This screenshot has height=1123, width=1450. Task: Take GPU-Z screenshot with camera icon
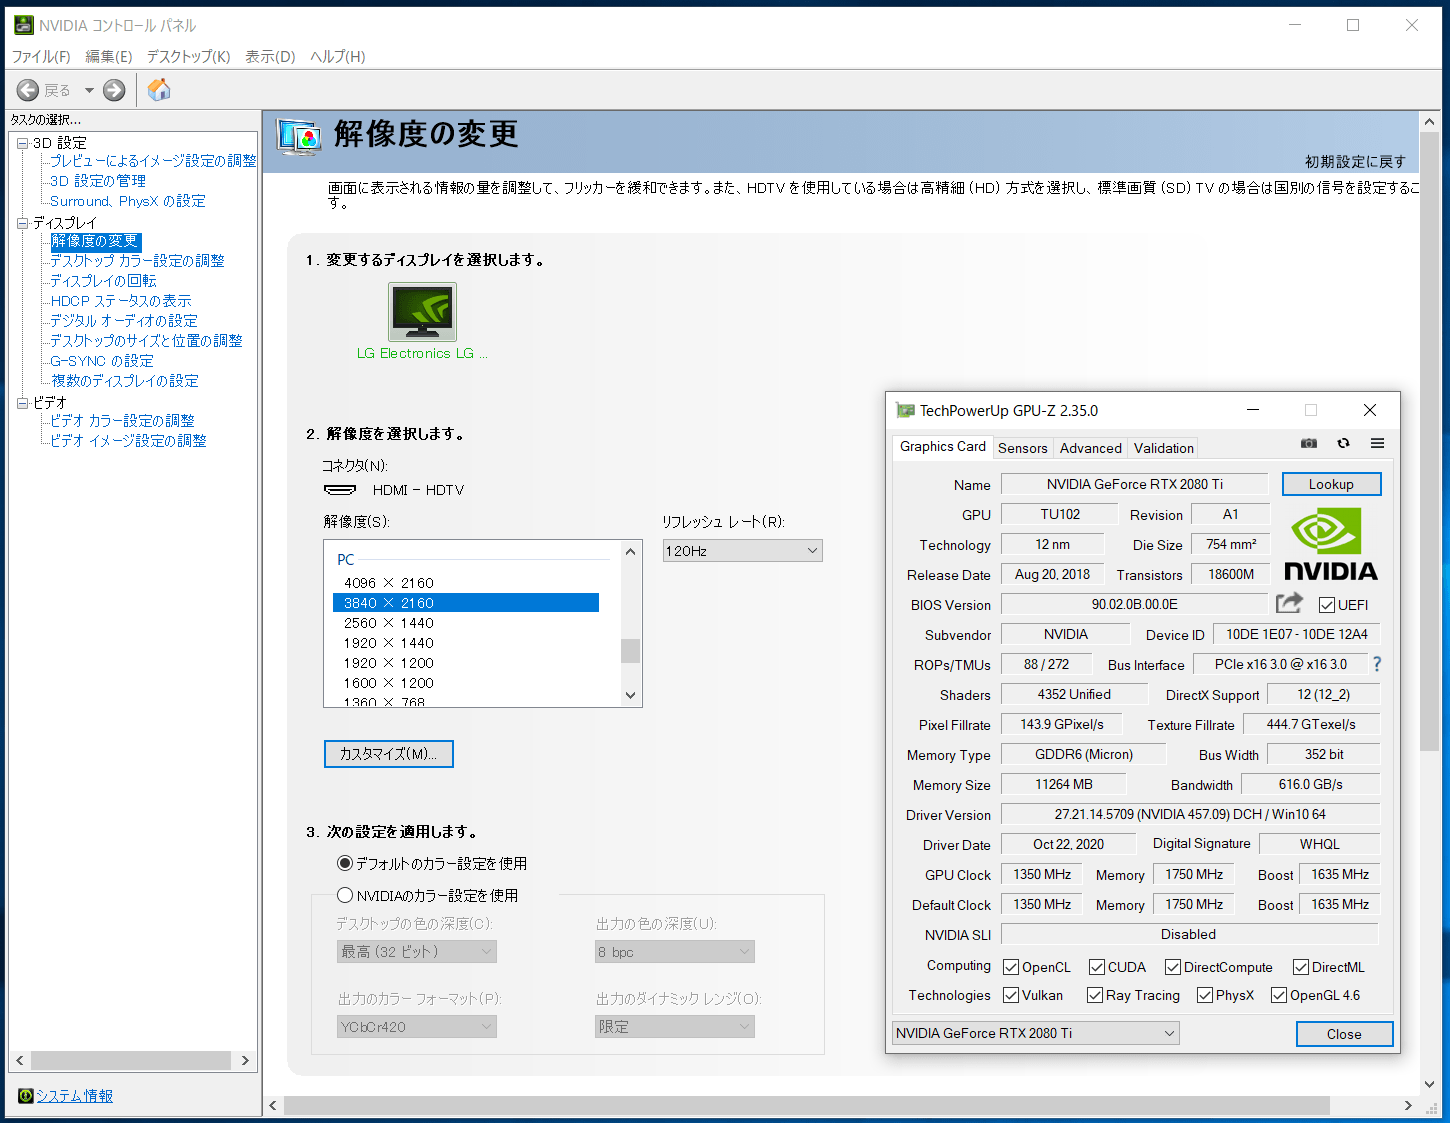(x=1309, y=443)
